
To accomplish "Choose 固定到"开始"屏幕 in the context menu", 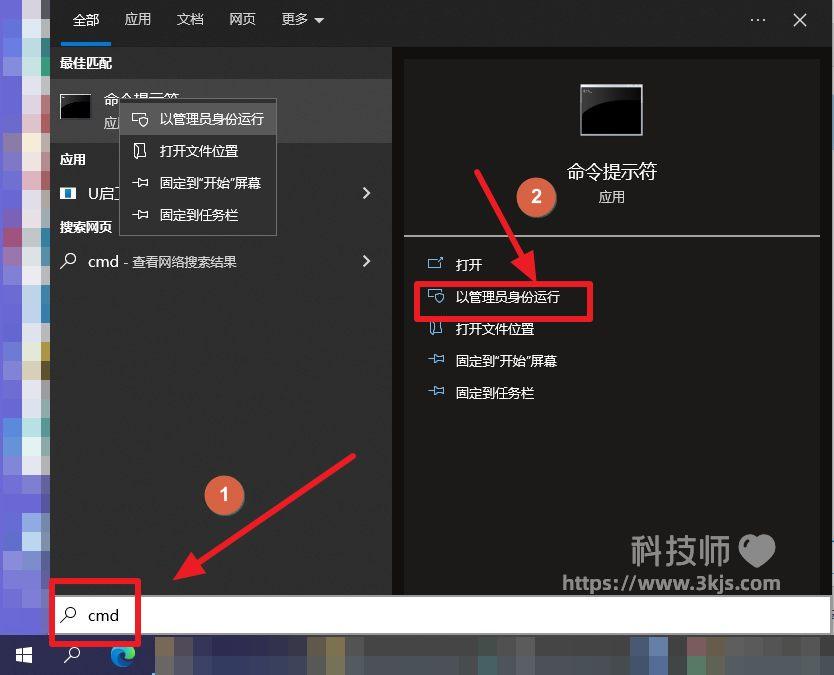I will pyautogui.click(x=198, y=183).
